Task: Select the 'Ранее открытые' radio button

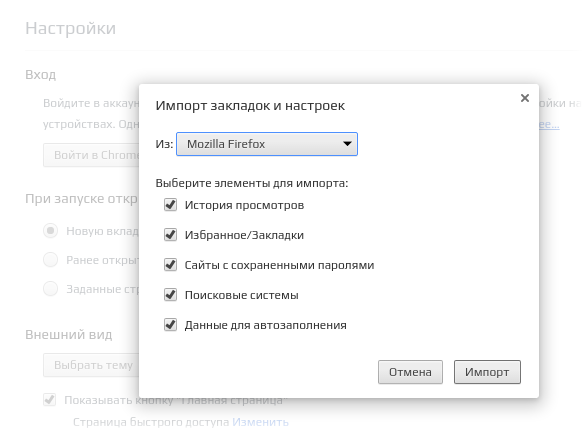Action: (x=50, y=260)
